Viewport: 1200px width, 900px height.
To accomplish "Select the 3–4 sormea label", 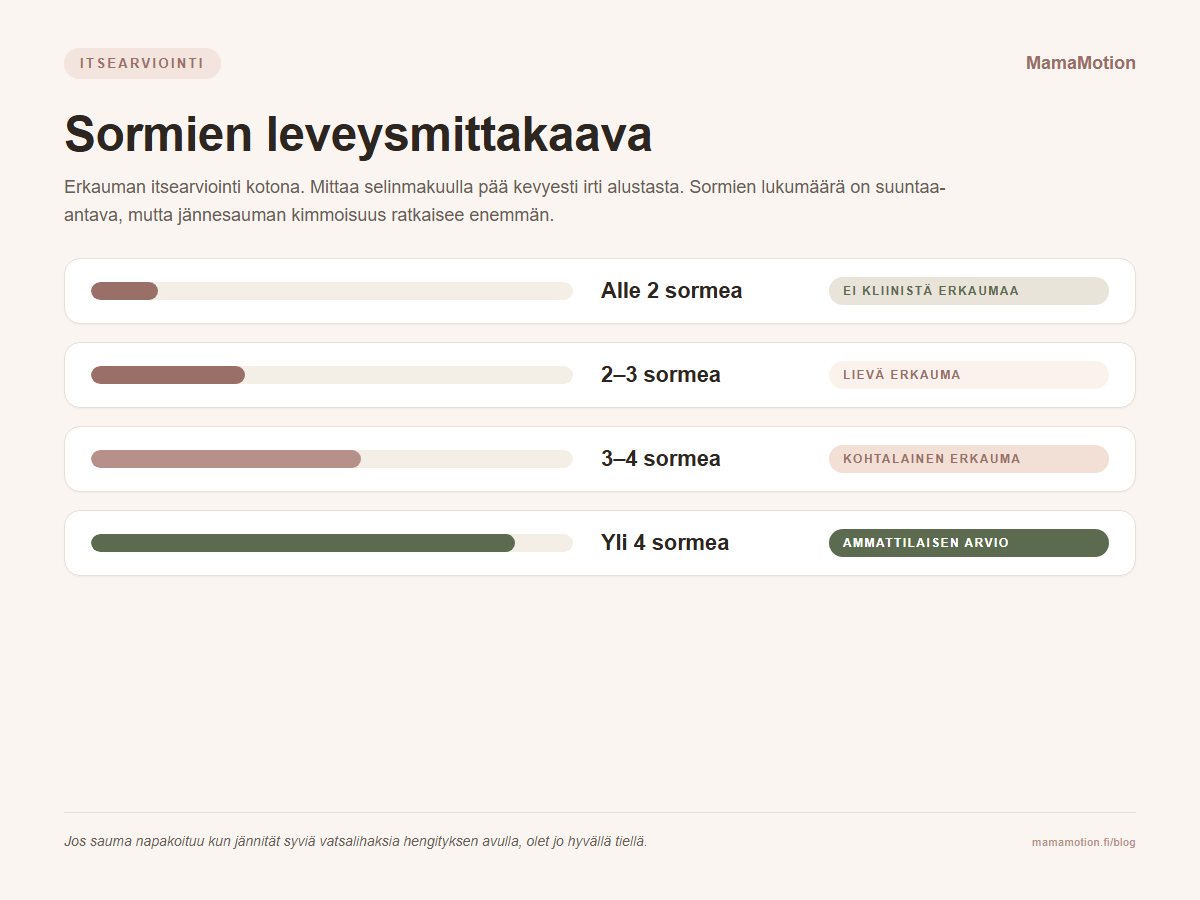I will 660,459.
